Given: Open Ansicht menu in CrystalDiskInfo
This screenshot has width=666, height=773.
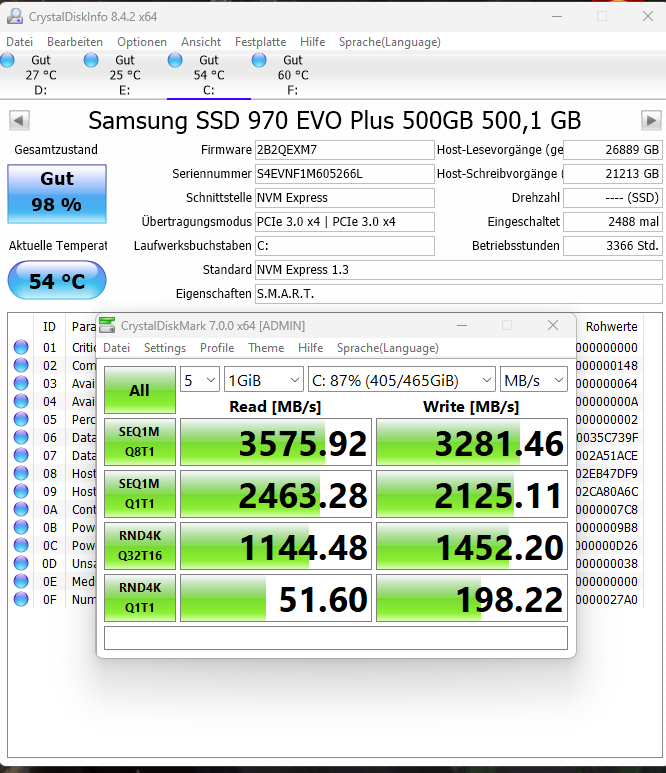Looking at the screenshot, I should pyautogui.click(x=201, y=42).
